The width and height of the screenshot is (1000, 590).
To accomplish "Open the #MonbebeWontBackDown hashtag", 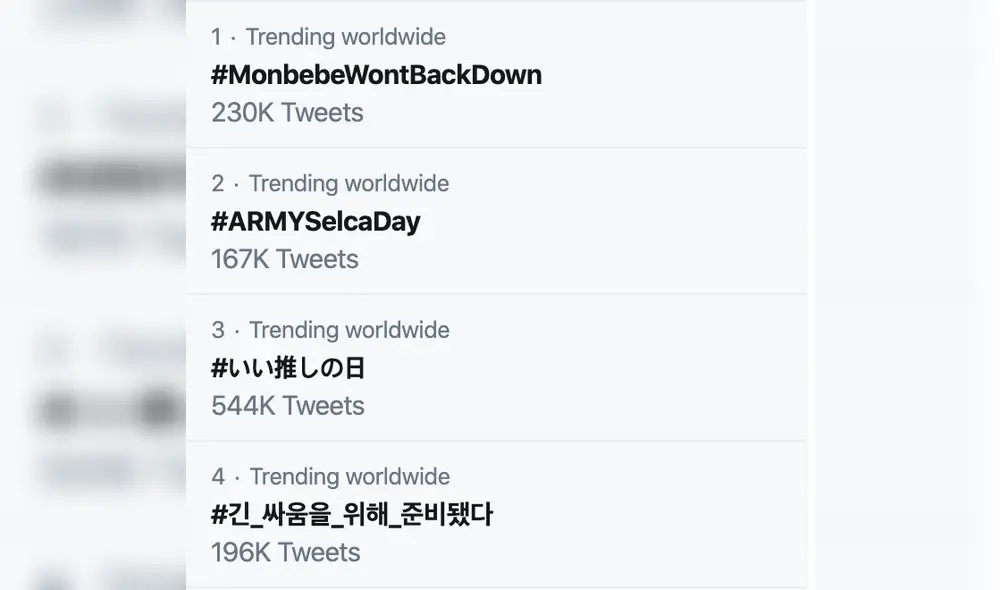I will pyautogui.click(x=376, y=75).
